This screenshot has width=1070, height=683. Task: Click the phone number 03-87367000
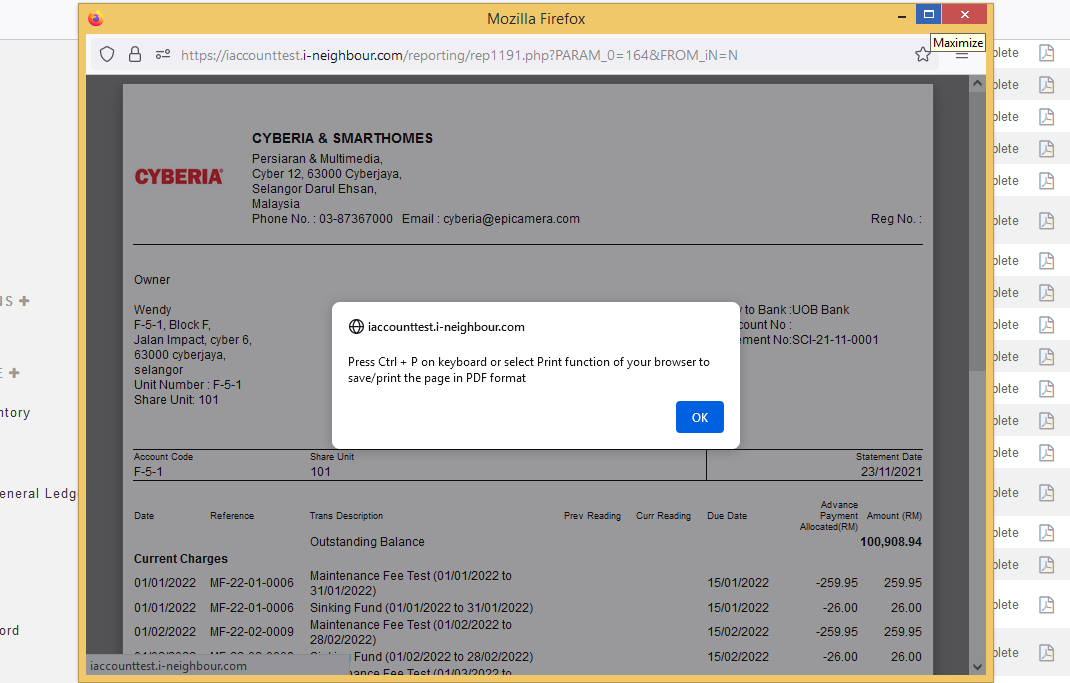(356, 219)
